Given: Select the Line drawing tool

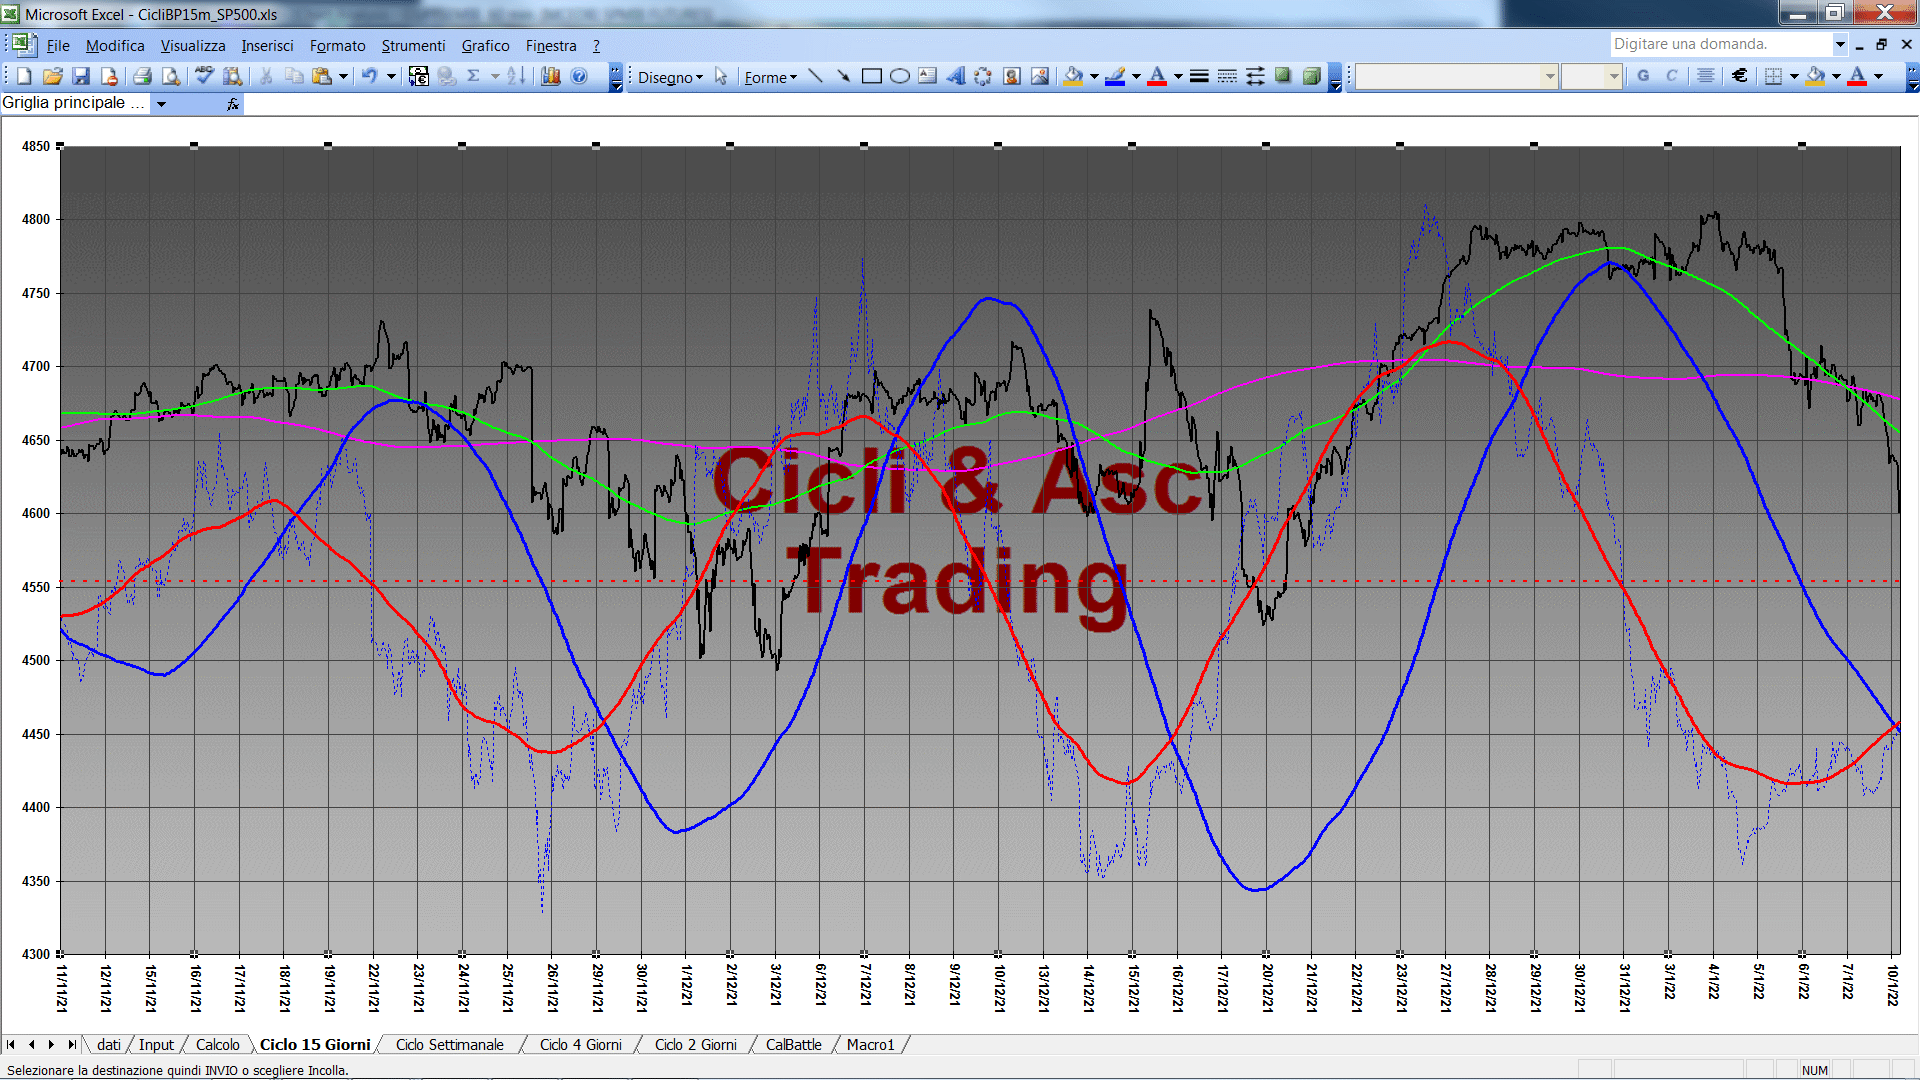Looking at the screenshot, I should (x=815, y=76).
